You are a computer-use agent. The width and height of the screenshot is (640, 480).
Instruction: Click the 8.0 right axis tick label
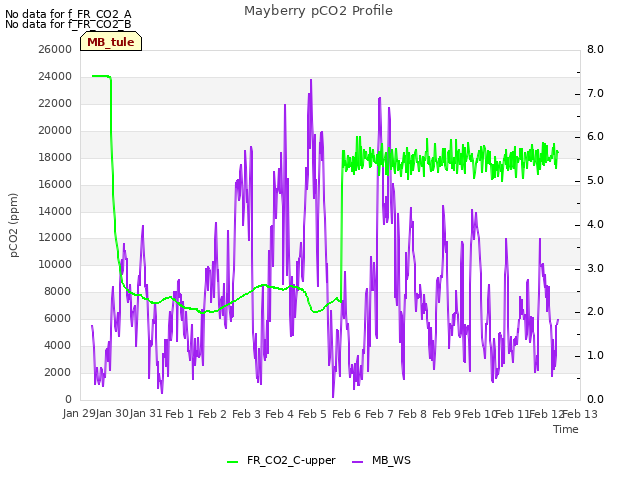tap(595, 49)
